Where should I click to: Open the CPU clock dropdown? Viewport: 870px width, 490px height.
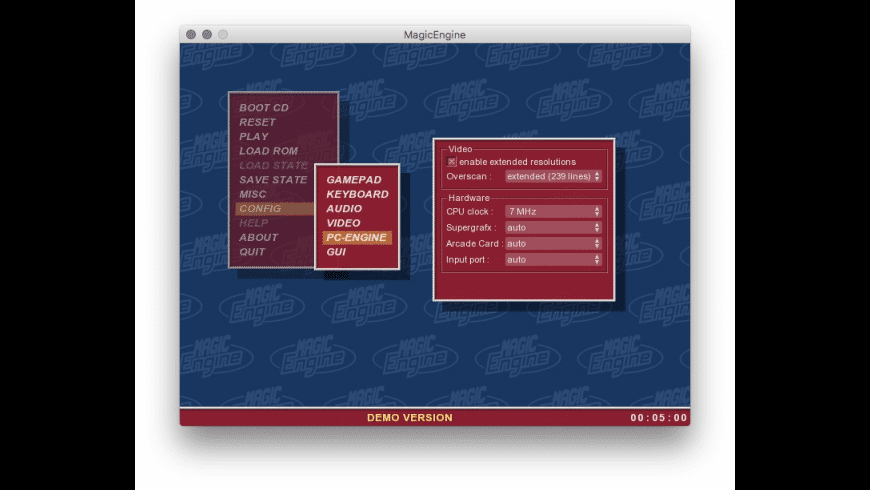tap(553, 211)
